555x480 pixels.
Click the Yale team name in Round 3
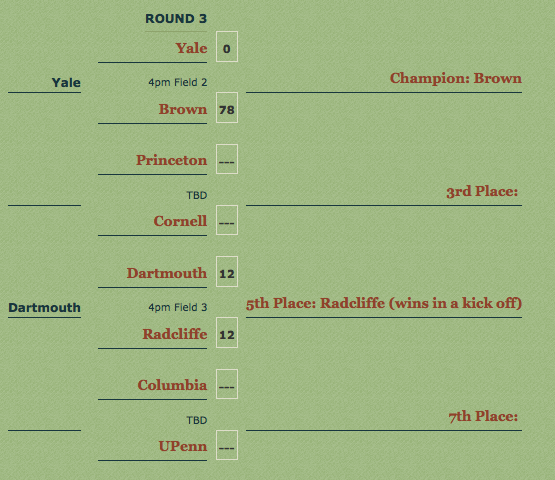click(x=191, y=48)
